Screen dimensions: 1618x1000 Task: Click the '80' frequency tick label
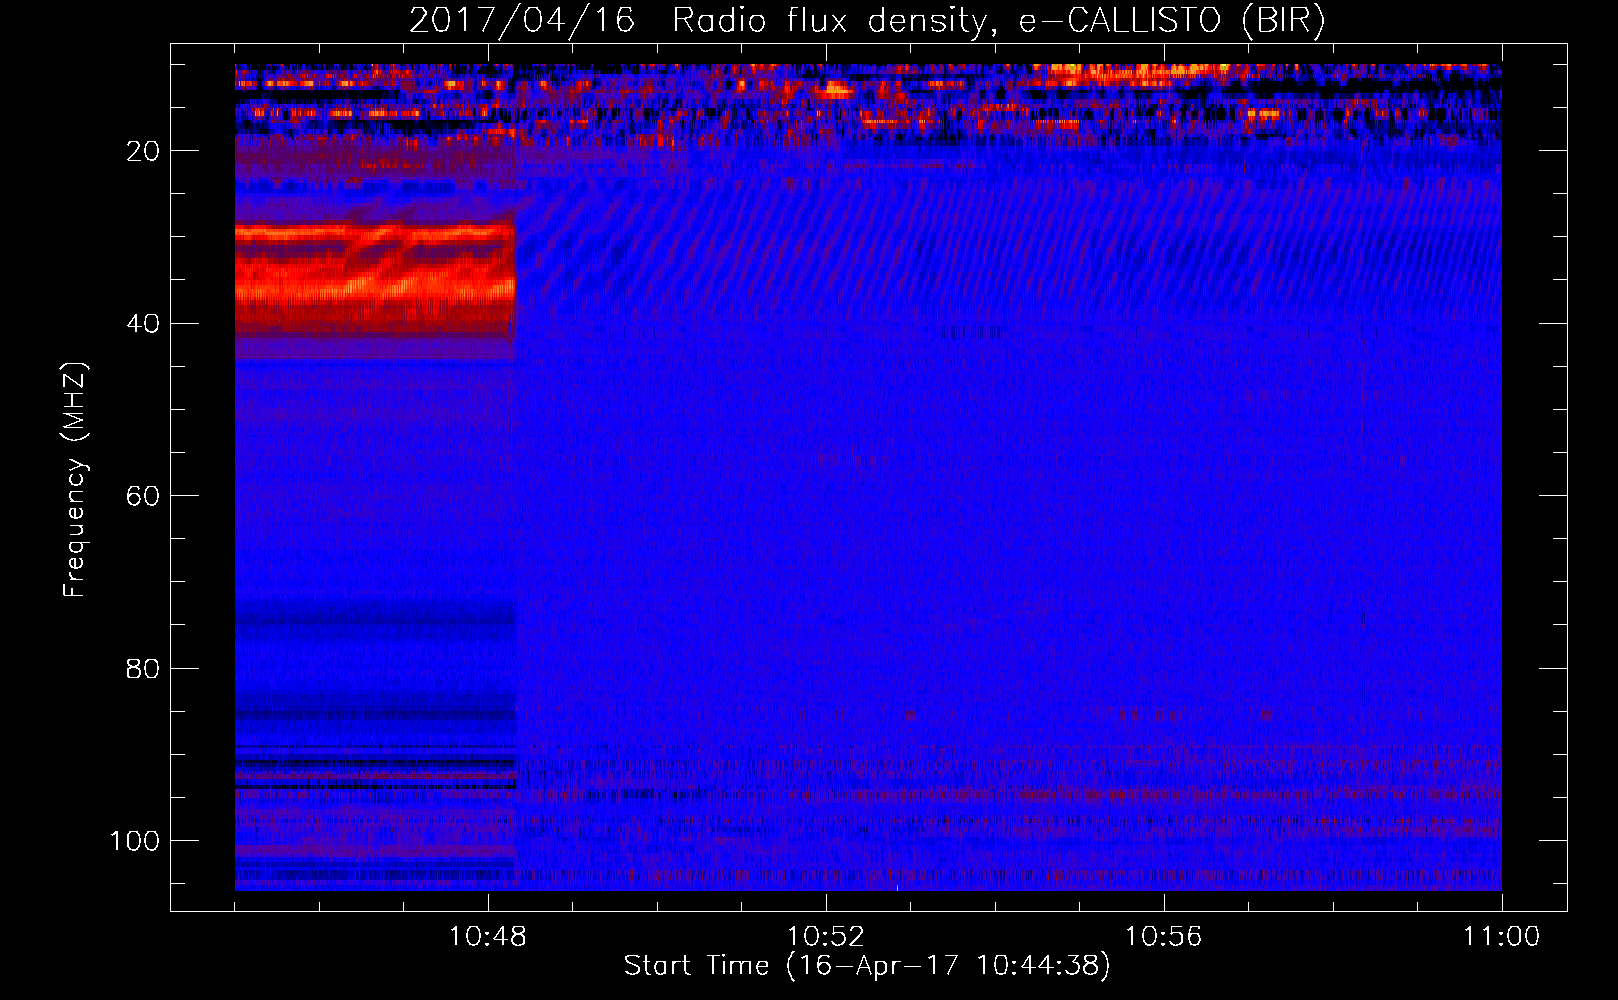click(x=143, y=668)
